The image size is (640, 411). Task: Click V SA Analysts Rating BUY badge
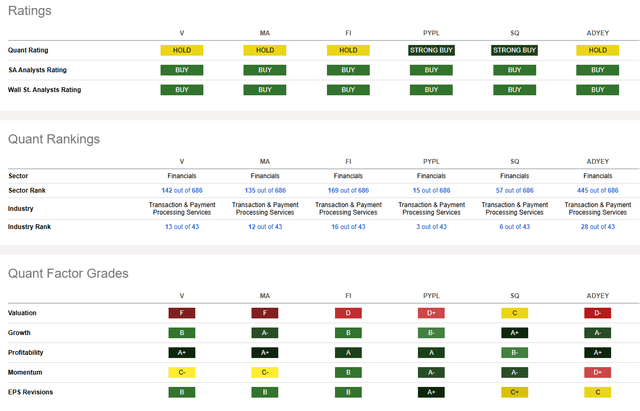[x=182, y=70]
